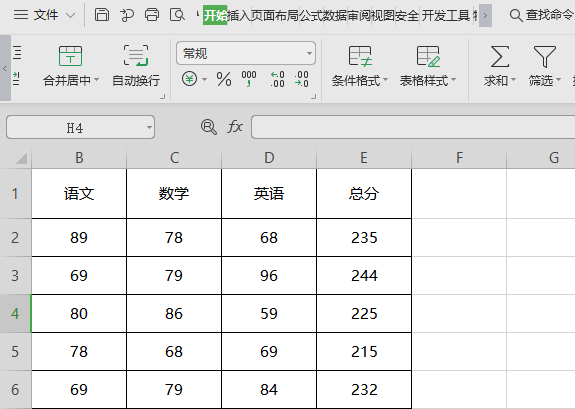Viewport: 575px width, 409px height.
Task: Increase decimal places
Action: click(x=277, y=79)
